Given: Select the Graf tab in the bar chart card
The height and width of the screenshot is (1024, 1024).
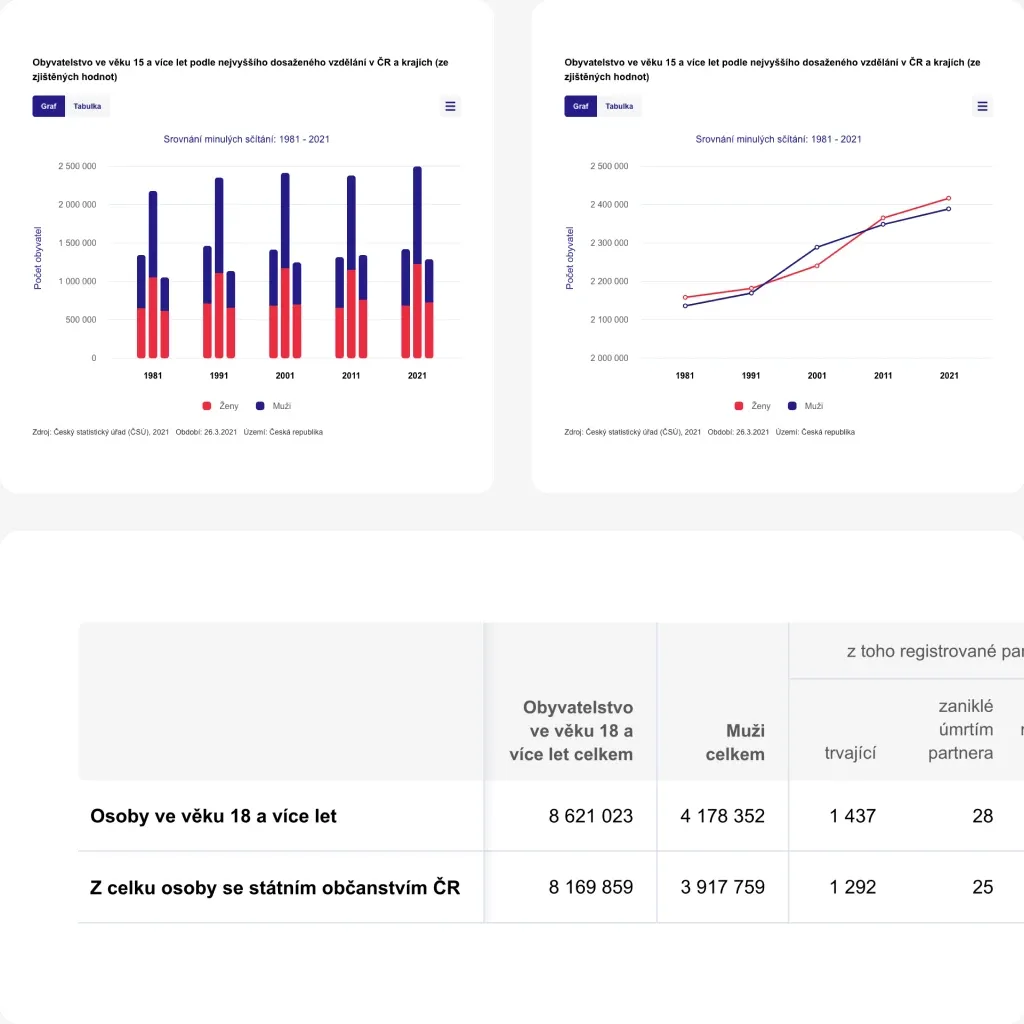Looking at the screenshot, I should pos(49,106).
